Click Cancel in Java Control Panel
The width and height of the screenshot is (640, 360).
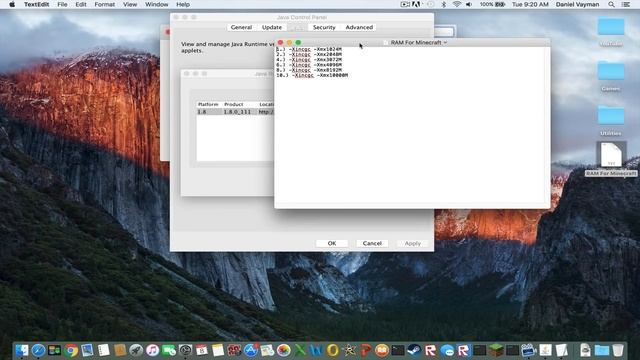coord(372,243)
